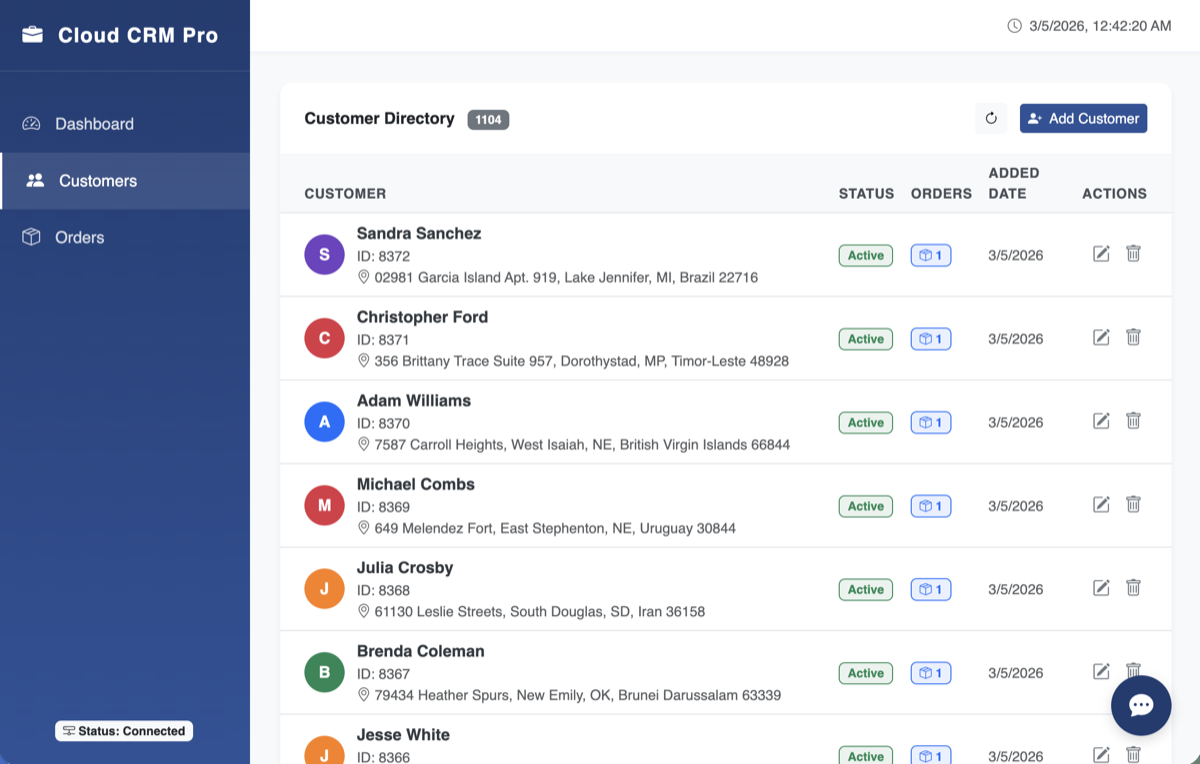Click the Add Customer button

coord(1083,118)
